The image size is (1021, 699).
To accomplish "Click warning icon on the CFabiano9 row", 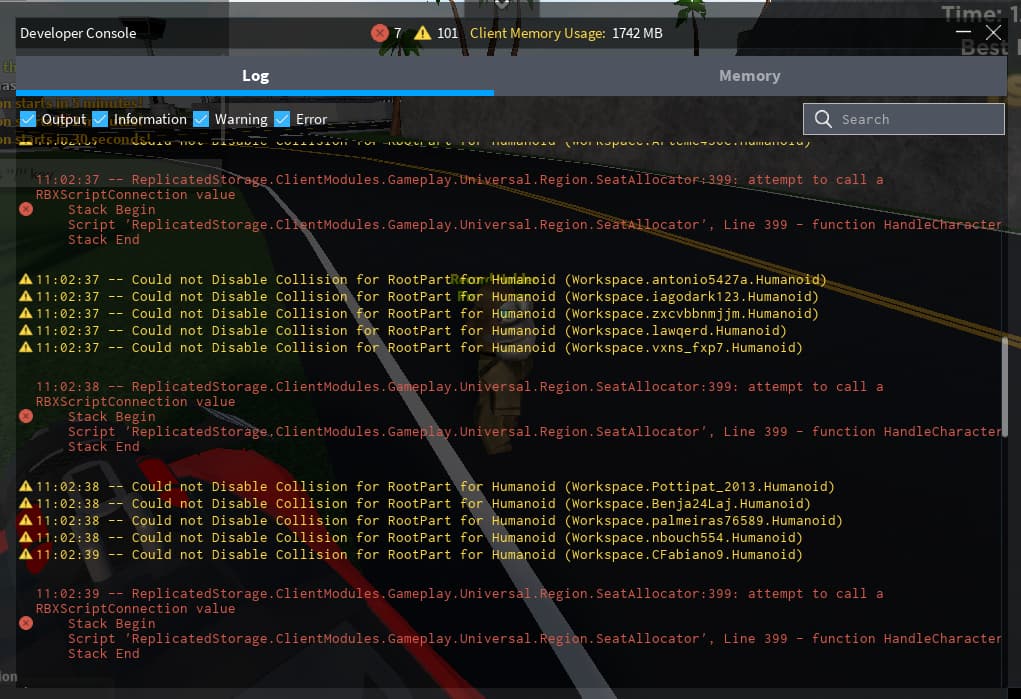I will [26, 554].
